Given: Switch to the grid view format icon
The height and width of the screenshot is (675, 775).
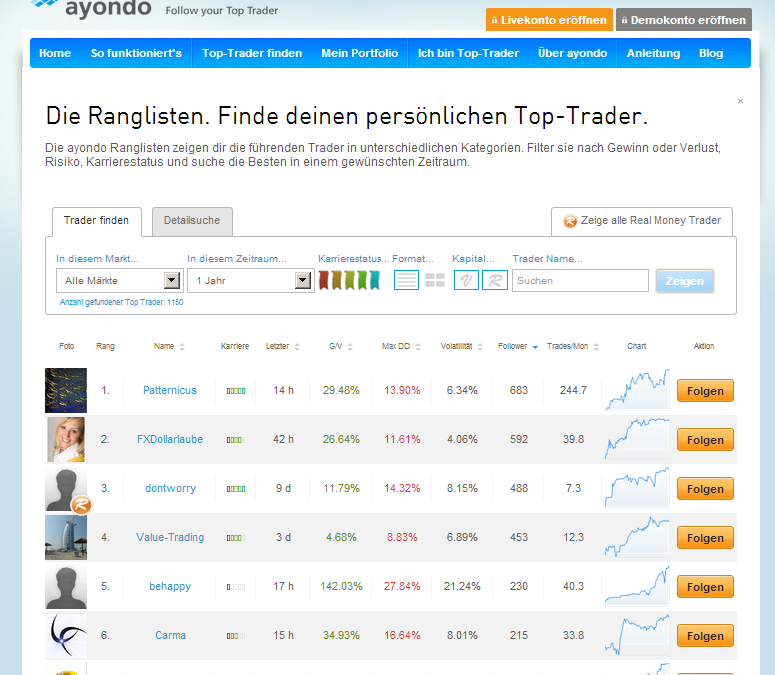Looking at the screenshot, I should click(435, 280).
